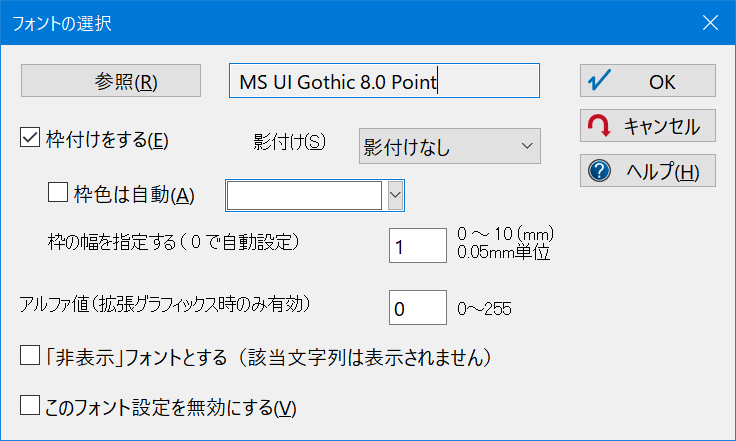736x441 pixels.
Task: Click the chevron of the shadow combo box
Action: (527, 146)
